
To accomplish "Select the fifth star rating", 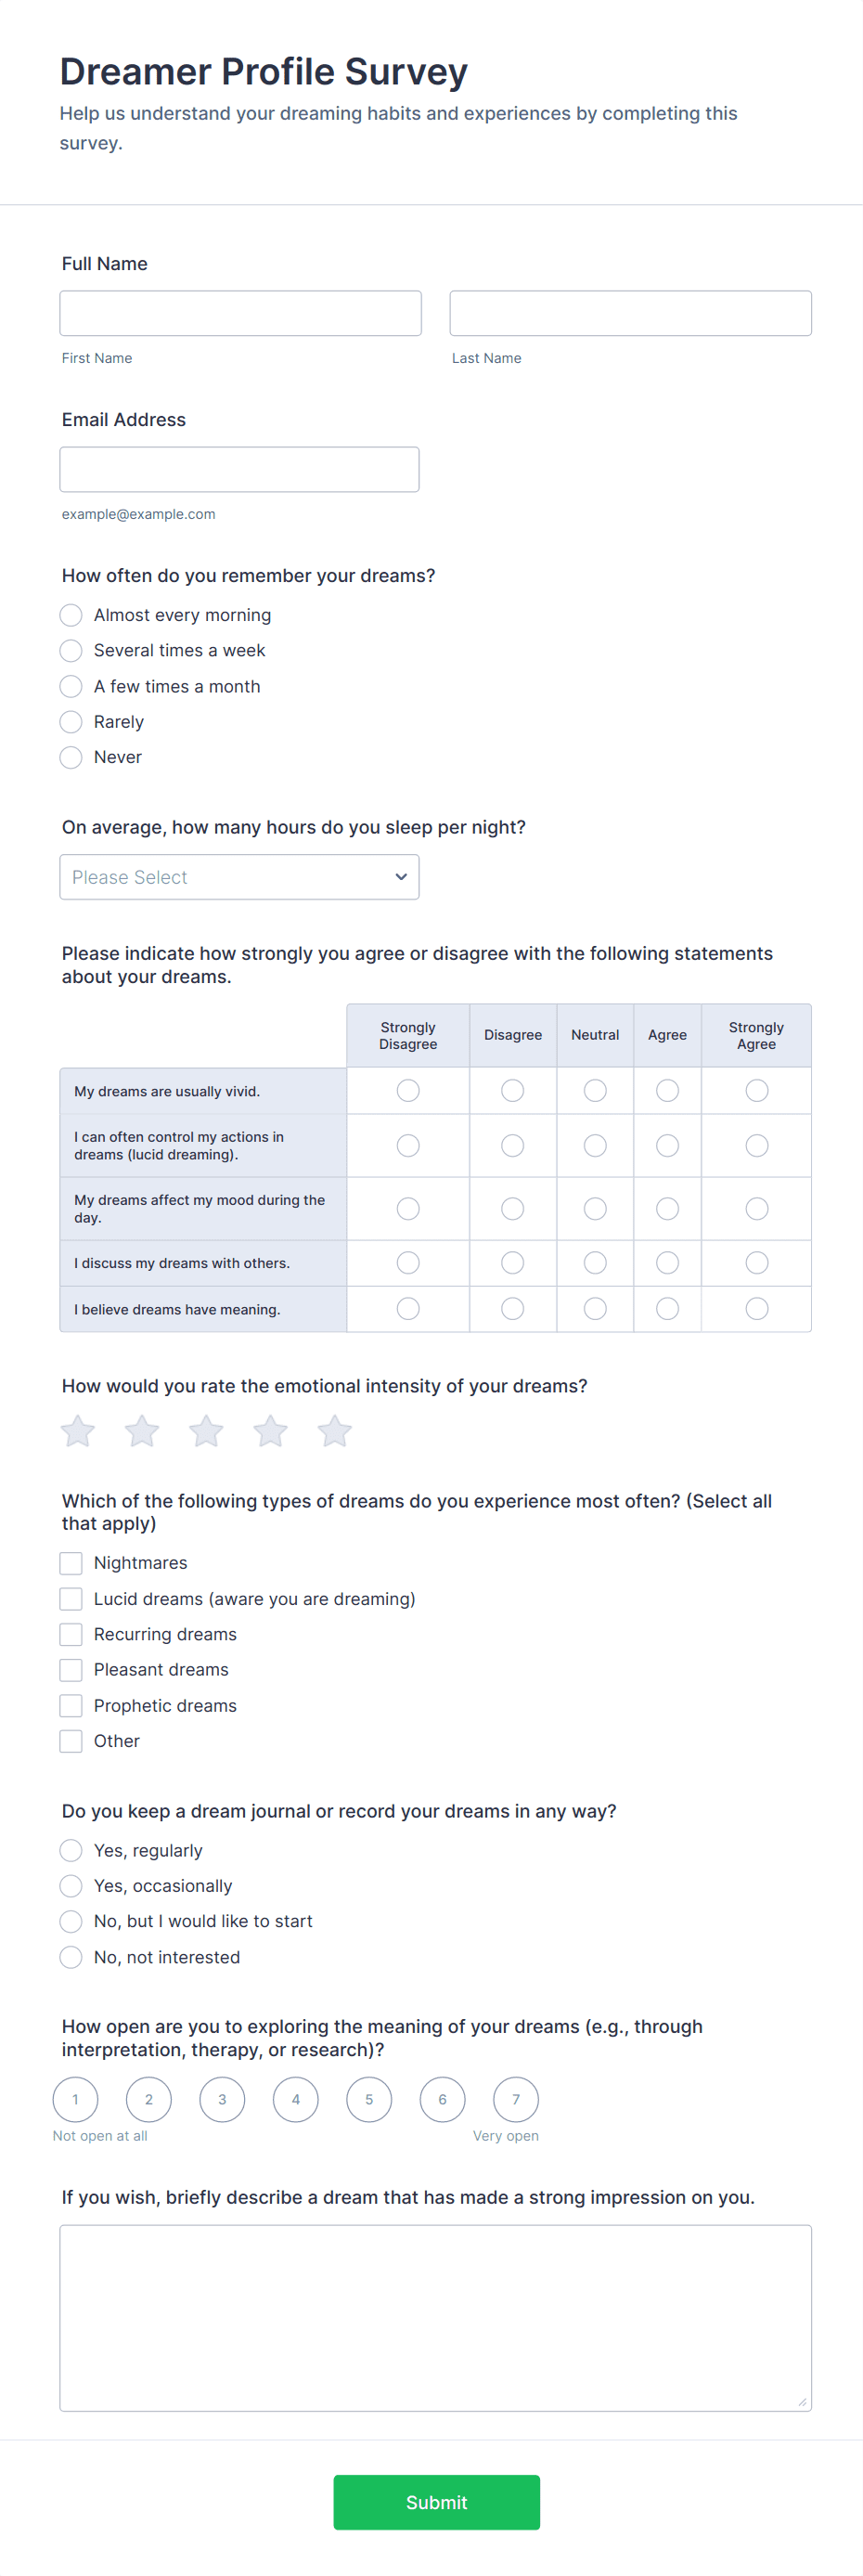I will pos(334,1431).
